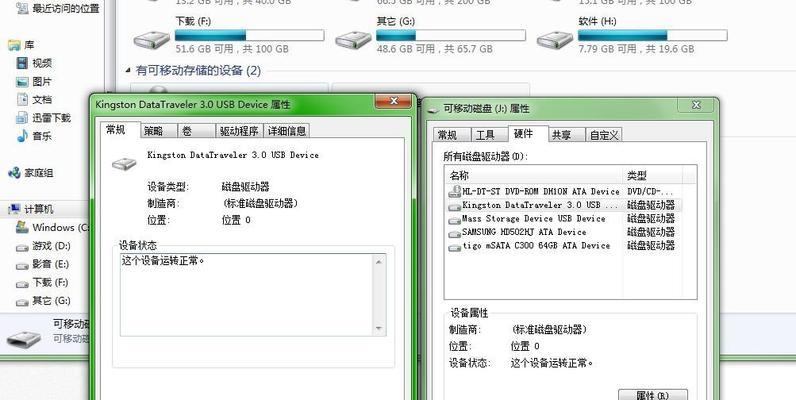The height and width of the screenshot is (400, 796).
Task: Click '7.79 GB 可用，共 19.6 GB' text
Action: pos(636,49)
